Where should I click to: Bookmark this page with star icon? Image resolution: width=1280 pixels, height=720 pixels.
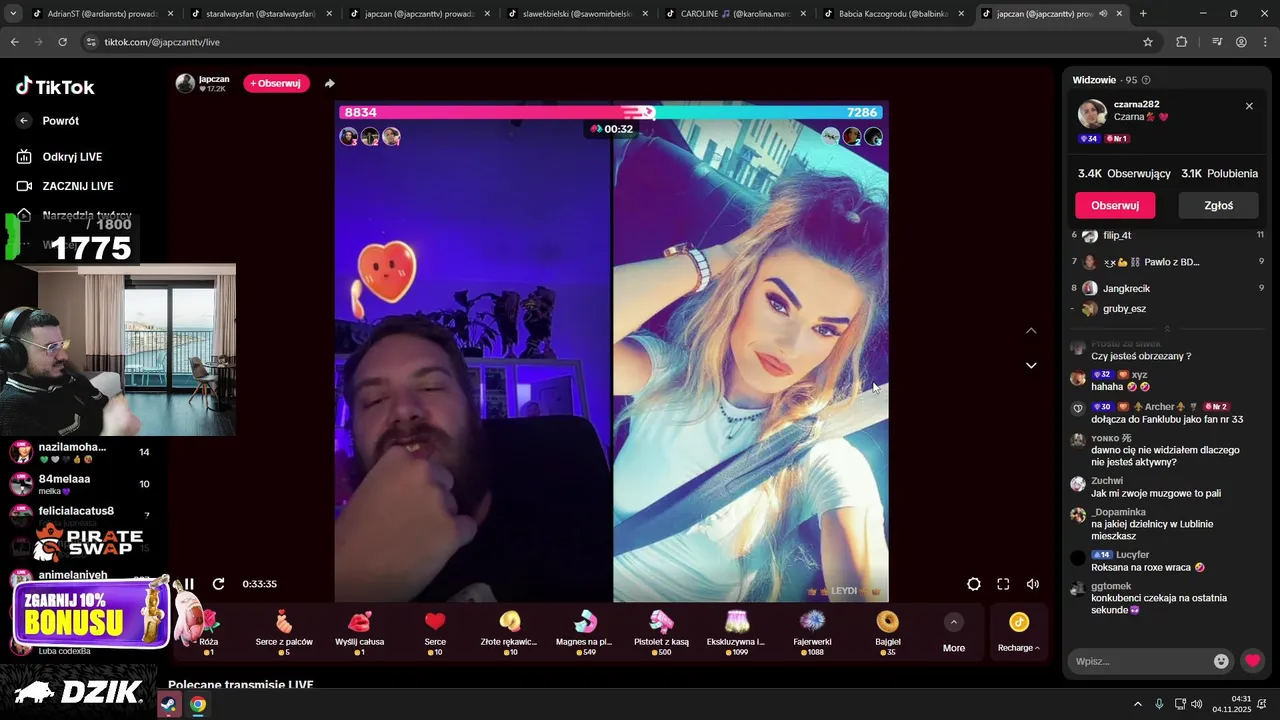(1148, 42)
